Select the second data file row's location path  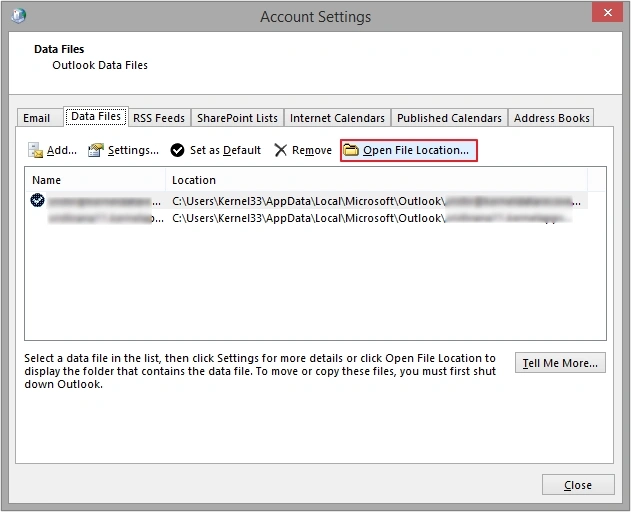372,218
